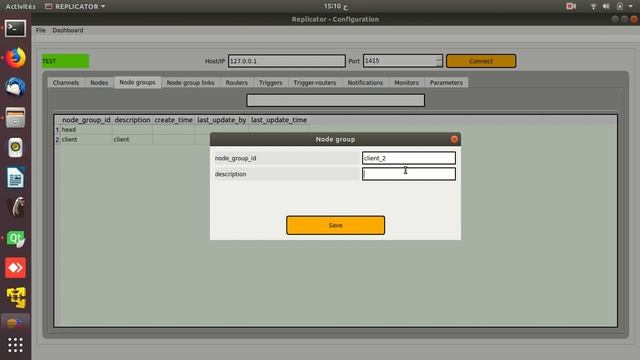Click the Connect button

tap(481, 61)
